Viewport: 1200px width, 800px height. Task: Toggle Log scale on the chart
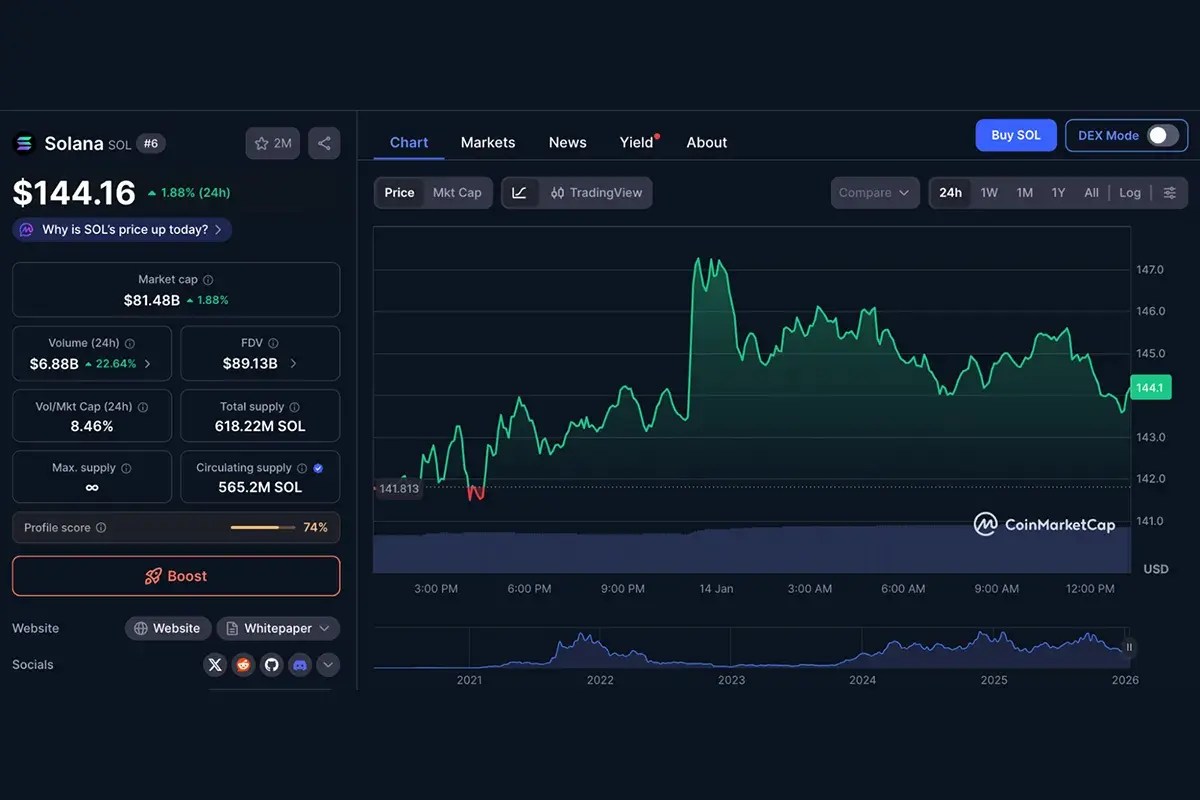pos(1129,192)
